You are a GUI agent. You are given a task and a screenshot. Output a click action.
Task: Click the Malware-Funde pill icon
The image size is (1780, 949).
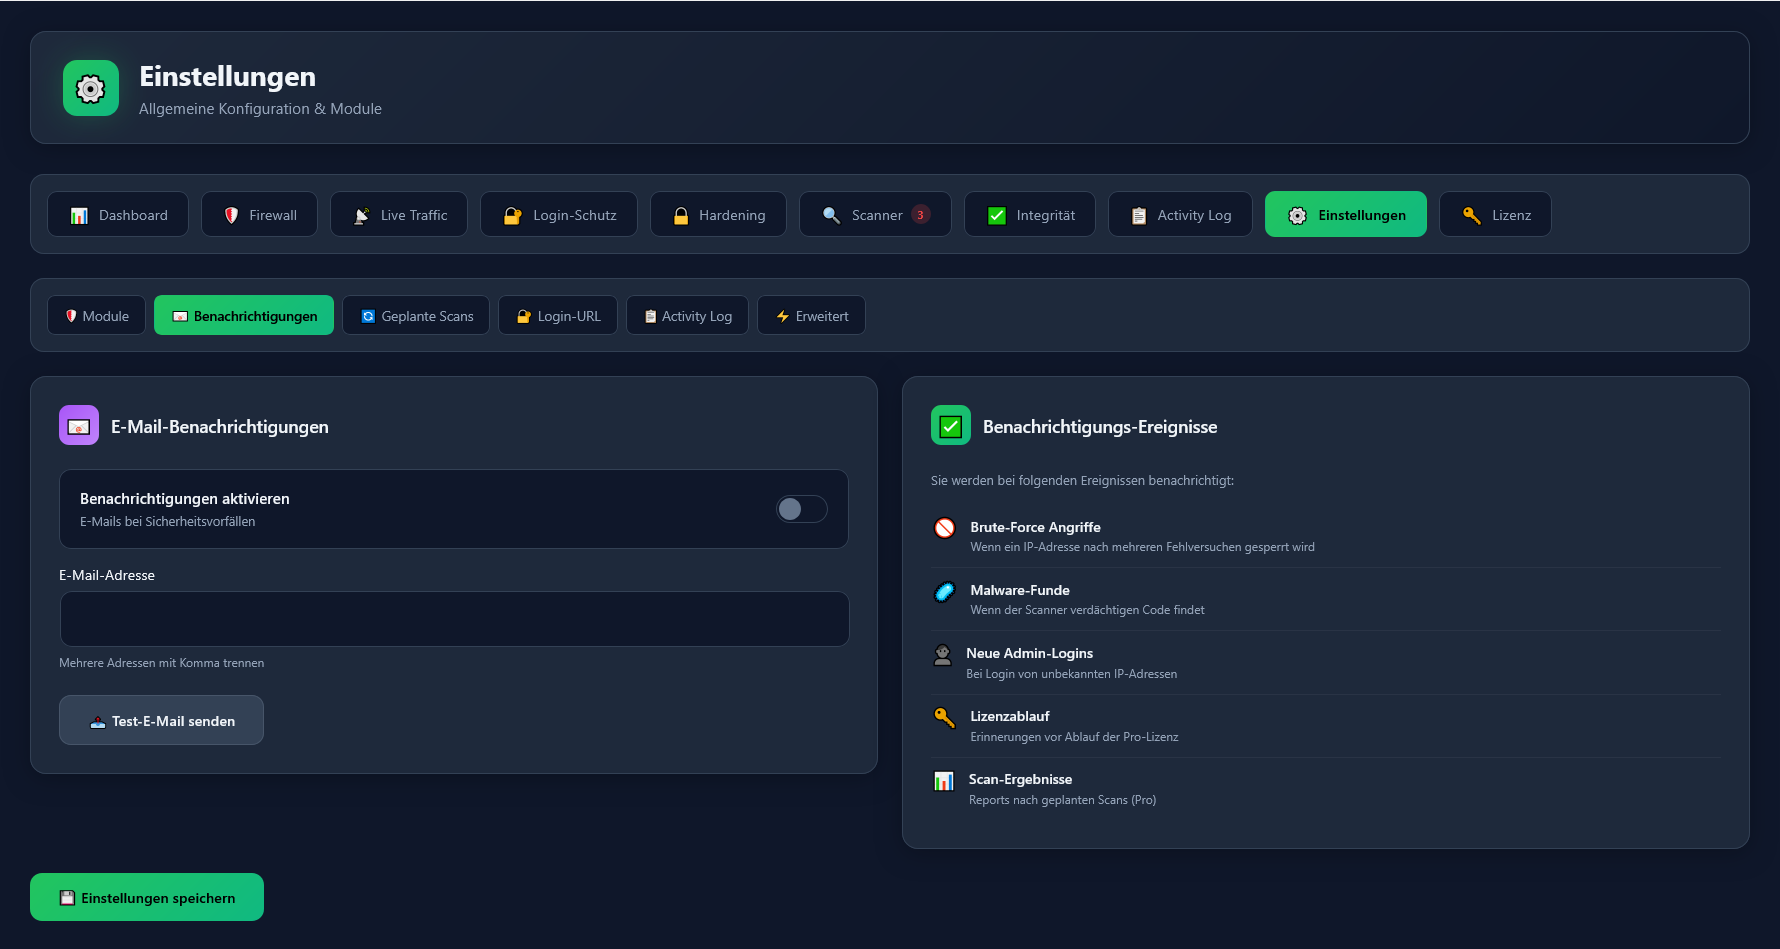944,591
